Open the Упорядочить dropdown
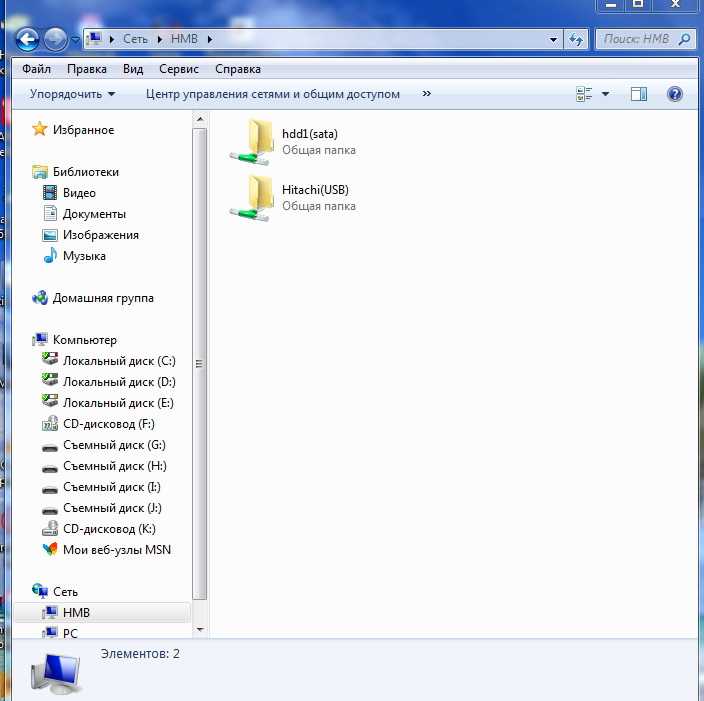This screenshot has width=704, height=701. coord(72,94)
